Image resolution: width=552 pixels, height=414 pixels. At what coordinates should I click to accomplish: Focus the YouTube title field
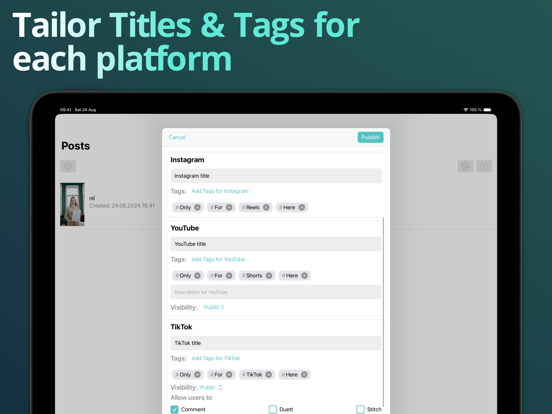coord(276,244)
